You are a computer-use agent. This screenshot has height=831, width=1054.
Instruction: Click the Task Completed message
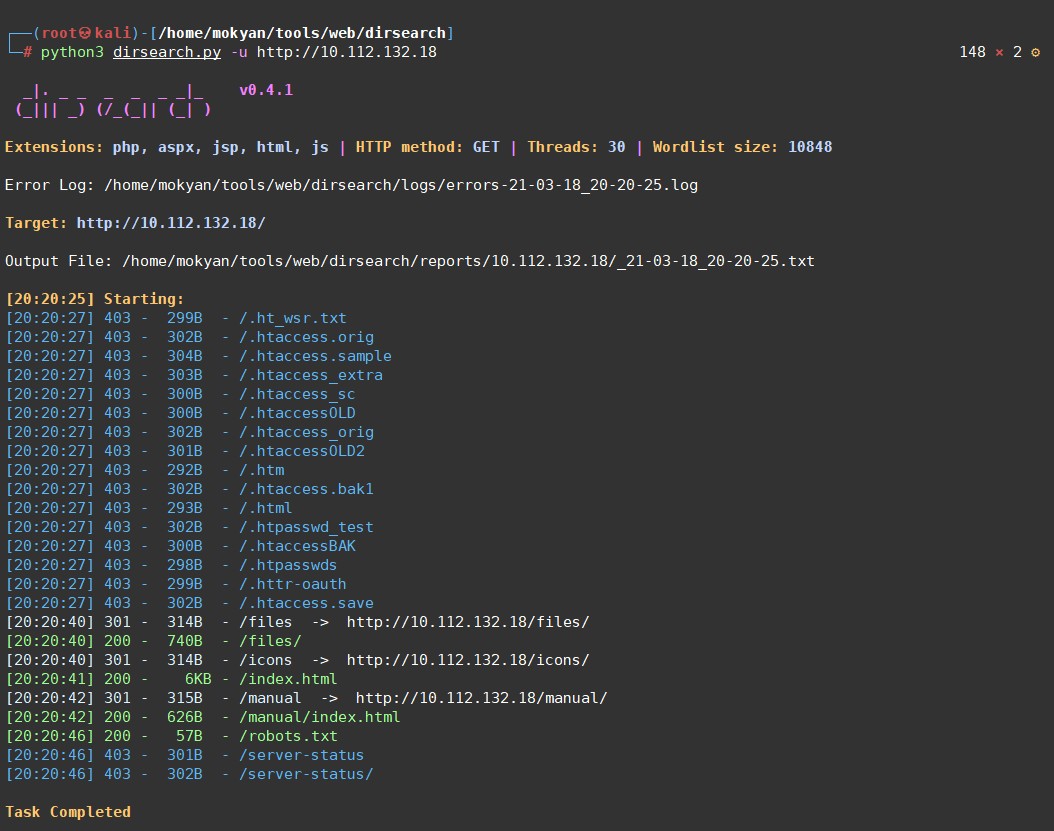(68, 812)
